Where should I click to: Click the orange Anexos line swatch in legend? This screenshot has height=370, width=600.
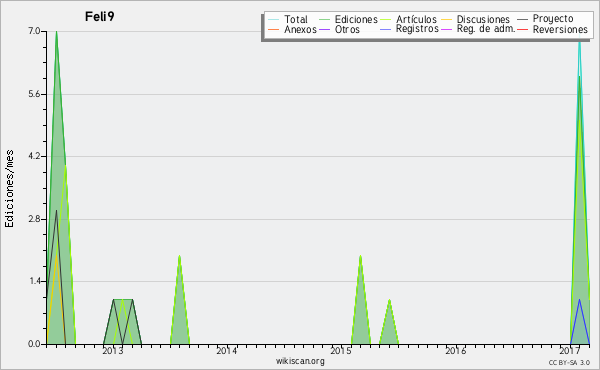tap(273, 29)
